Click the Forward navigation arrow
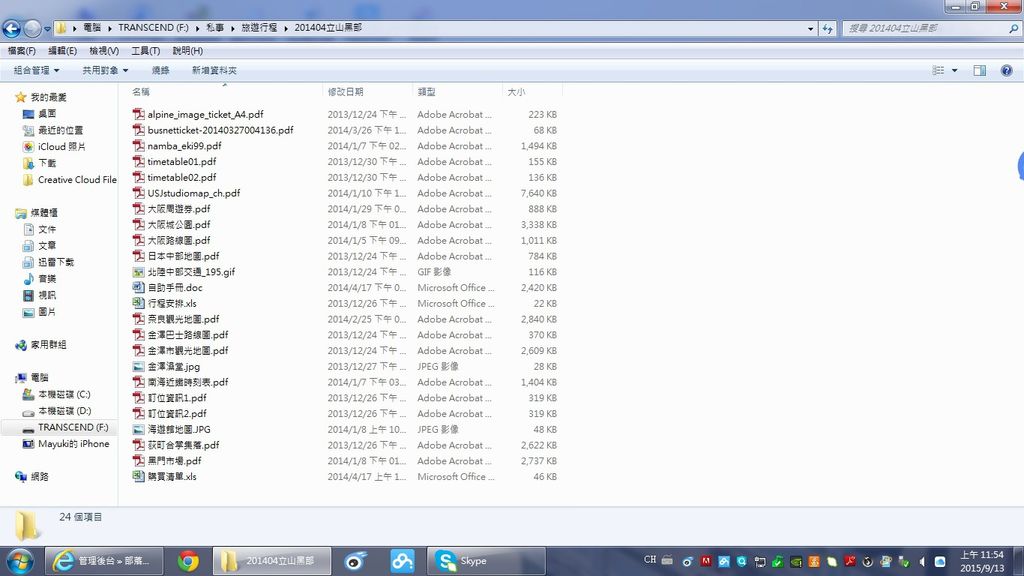This screenshot has height=576, width=1024. (x=32, y=28)
